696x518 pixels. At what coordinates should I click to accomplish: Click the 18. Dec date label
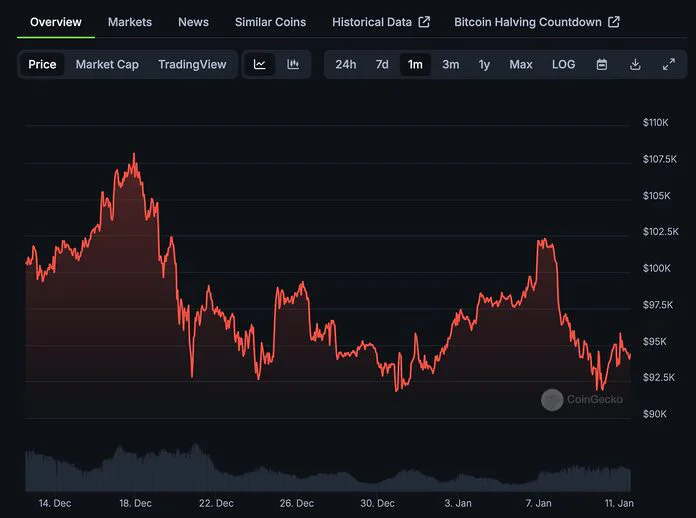point(135,503)
